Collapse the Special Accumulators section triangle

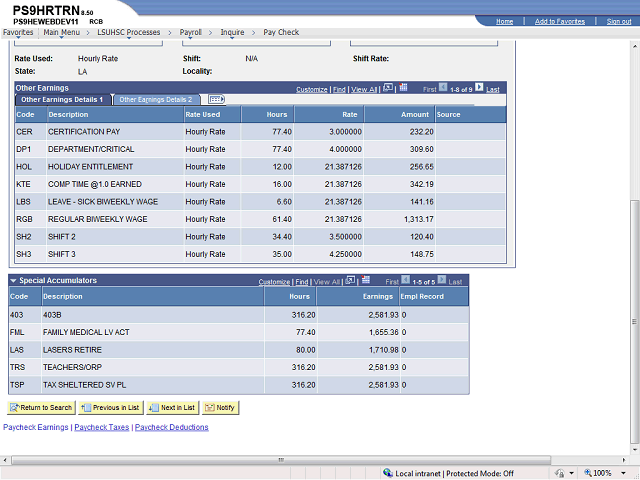13,281
